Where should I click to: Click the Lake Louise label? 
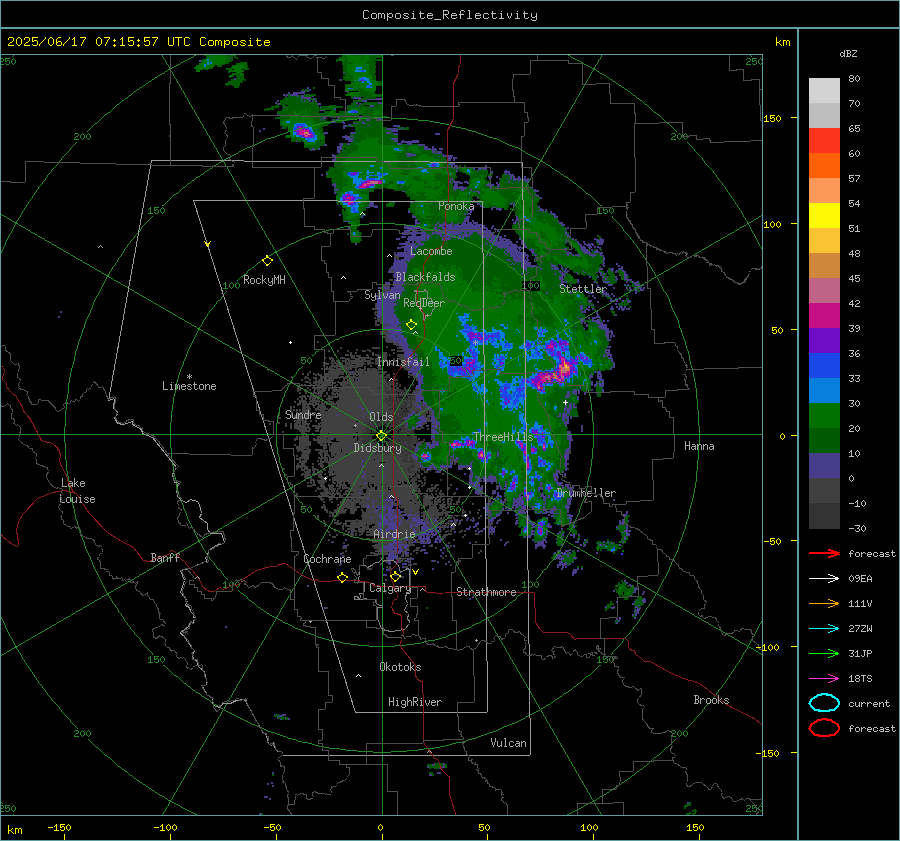pyautogui.click(x=77, y=491)
